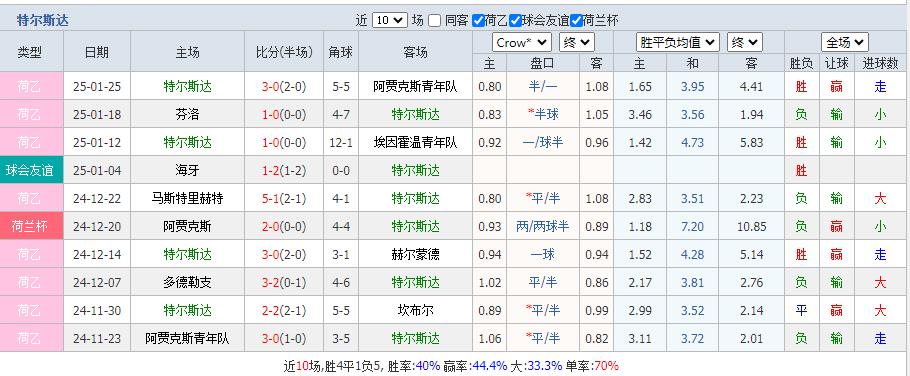
Task: Click the 特尔斯达 team title
Action: pyautogui.click(x=43, y=21)
